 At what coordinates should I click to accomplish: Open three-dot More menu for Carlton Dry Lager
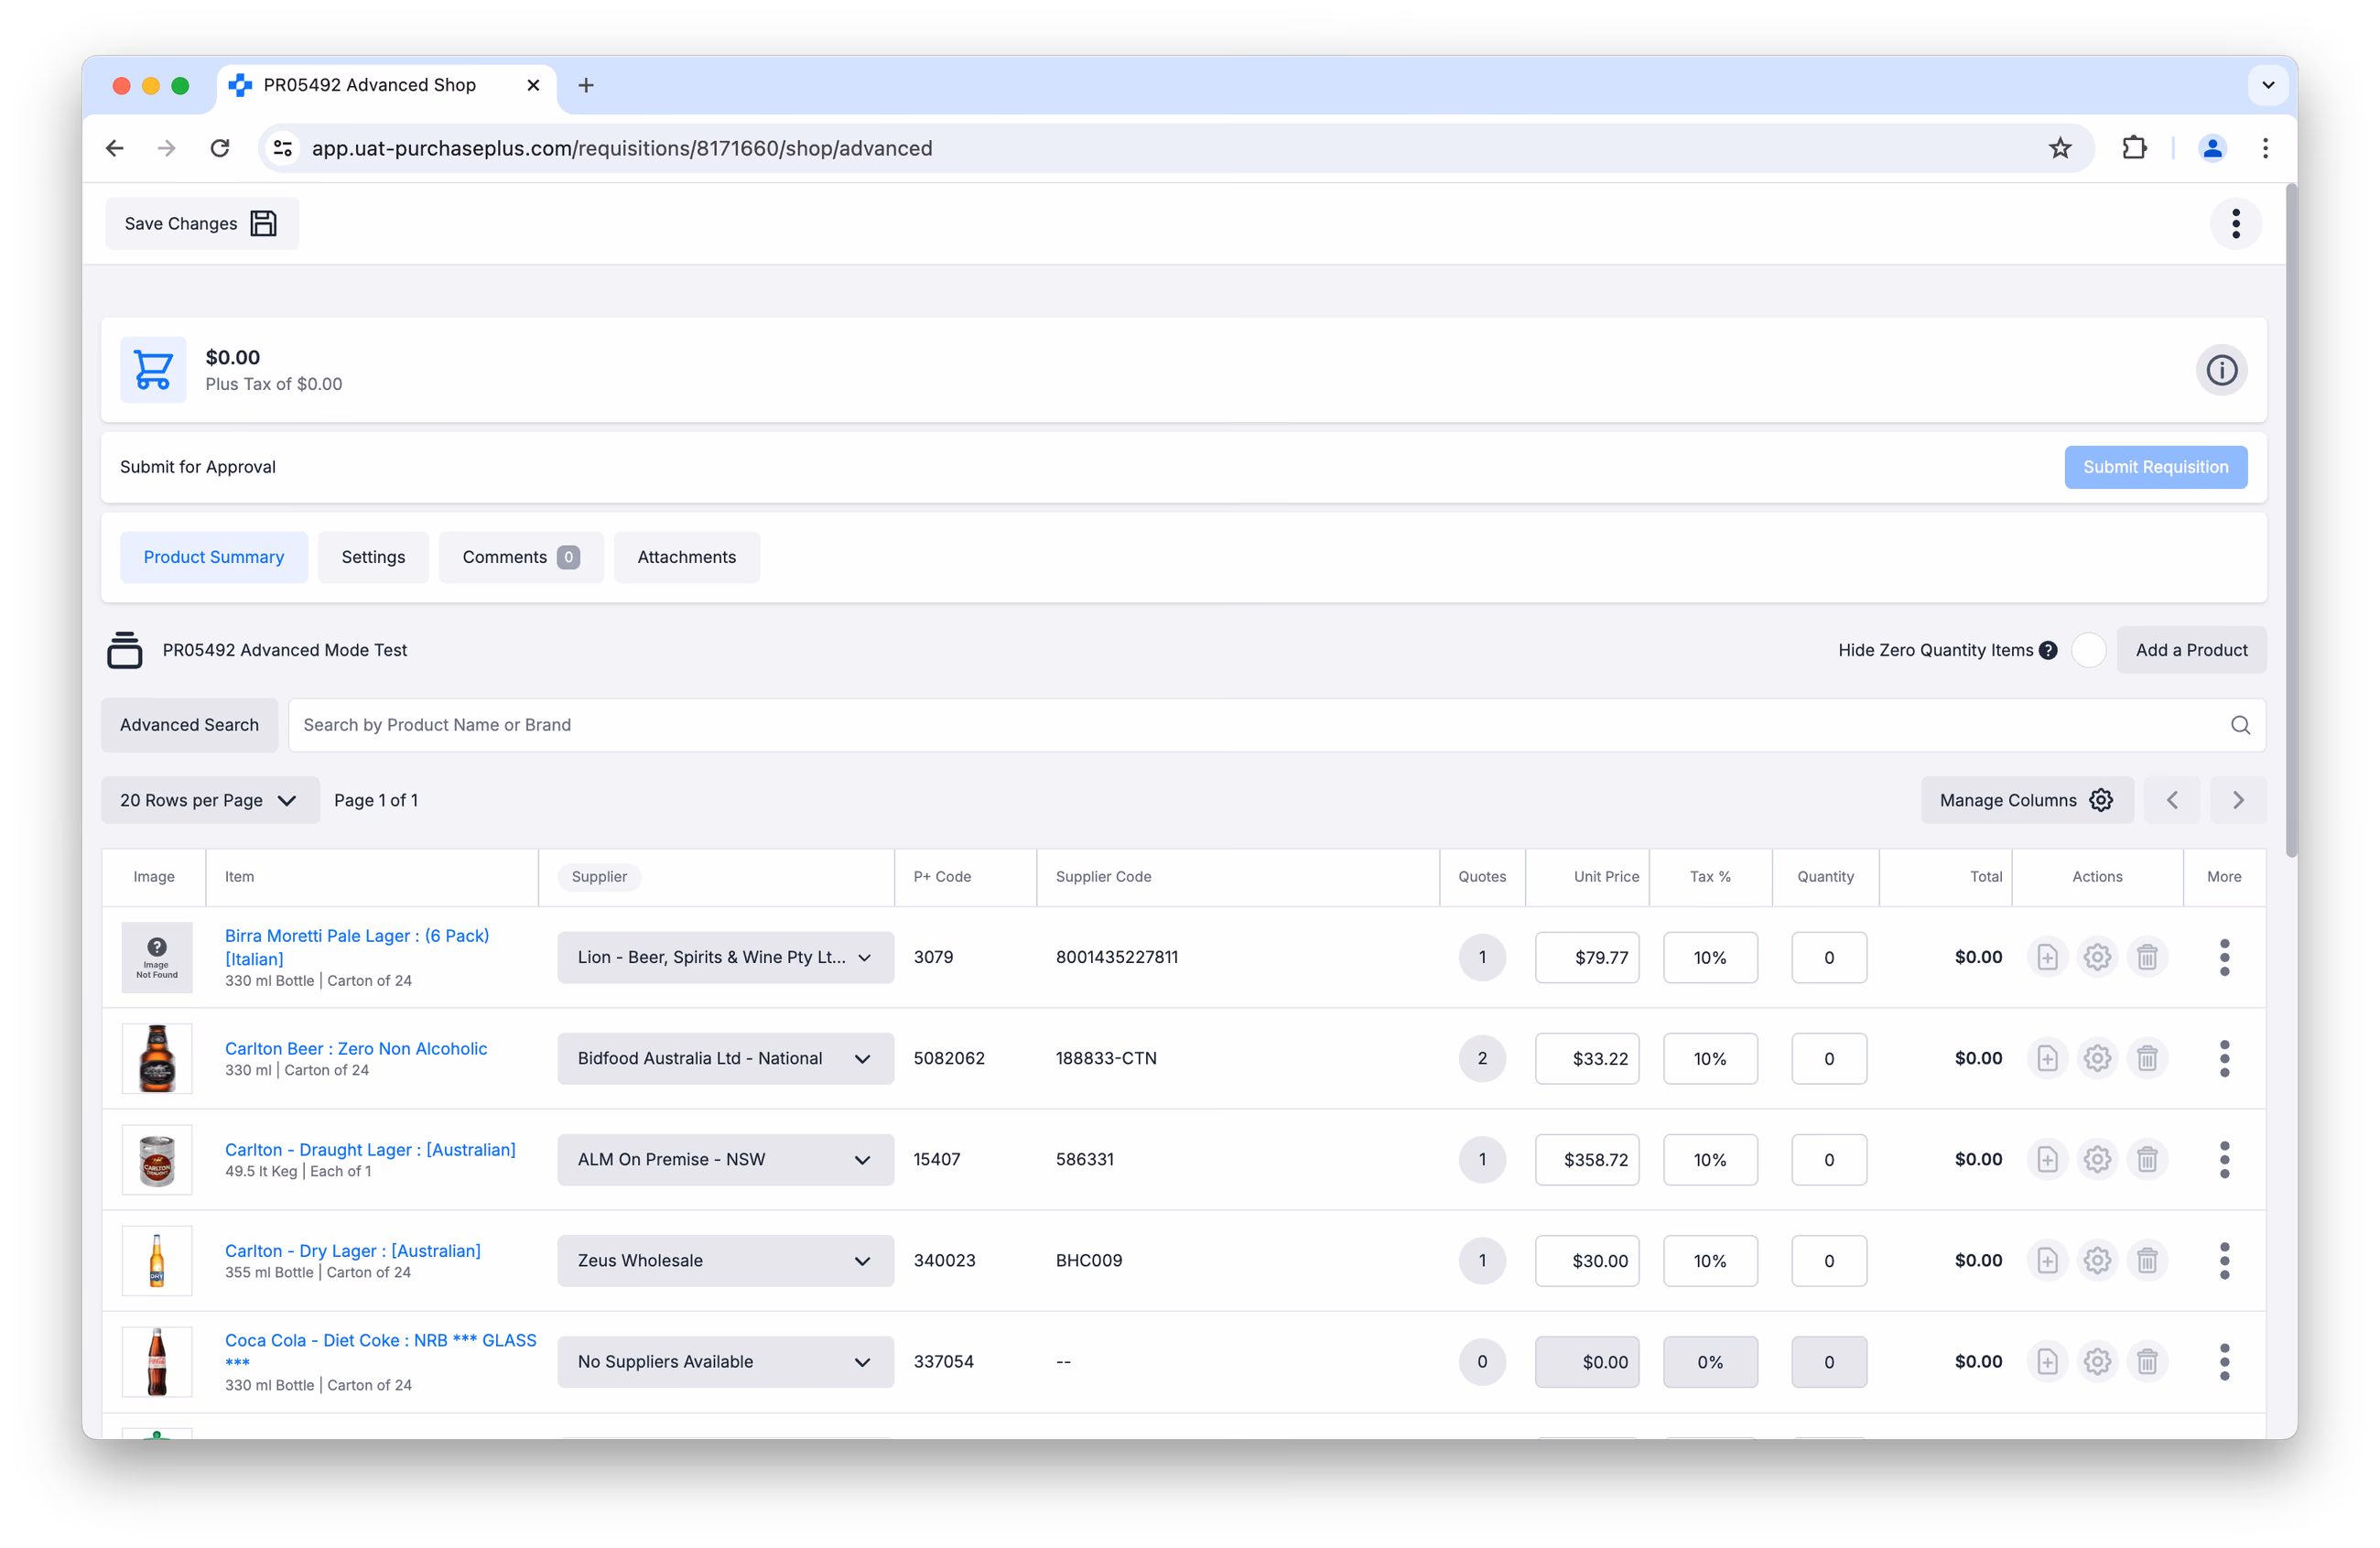point(2224,1260)
